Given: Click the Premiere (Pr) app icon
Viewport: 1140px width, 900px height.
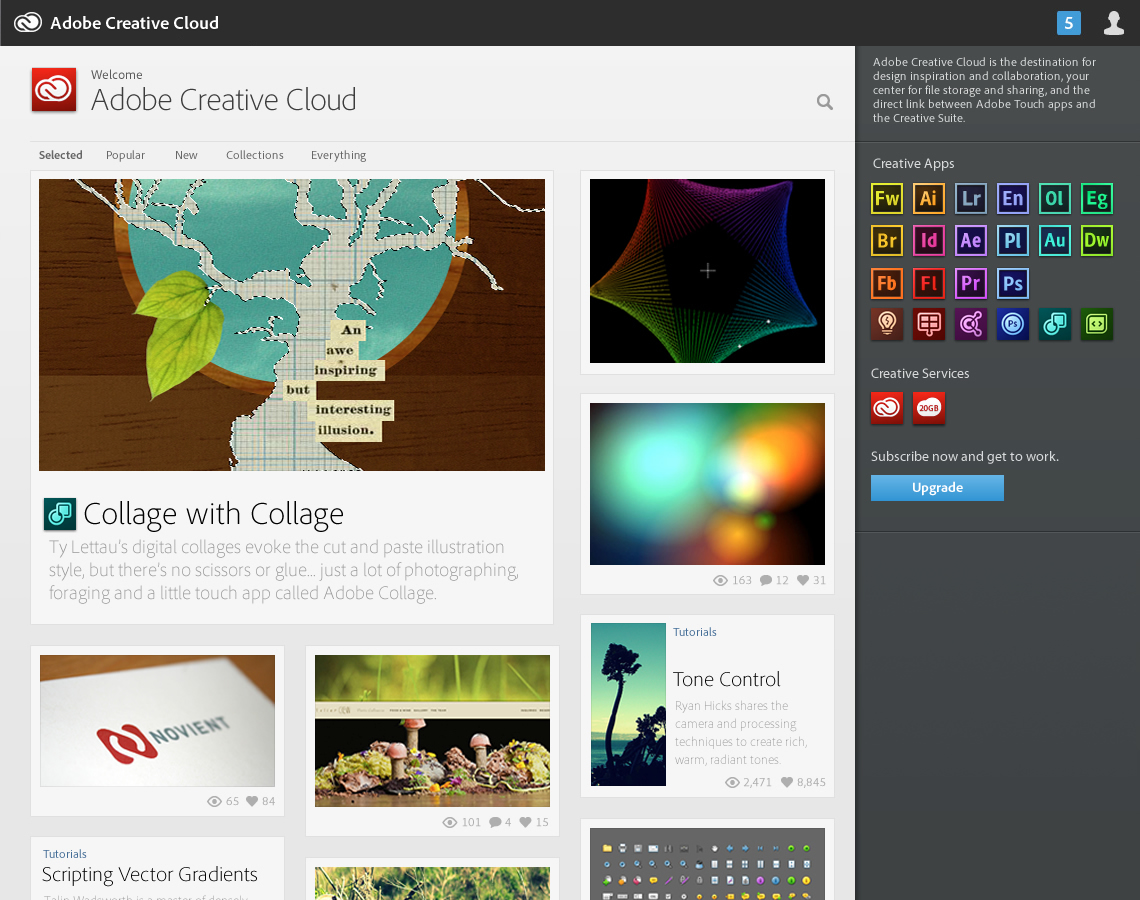Looking at the screenshot, I should pos(970,283).
